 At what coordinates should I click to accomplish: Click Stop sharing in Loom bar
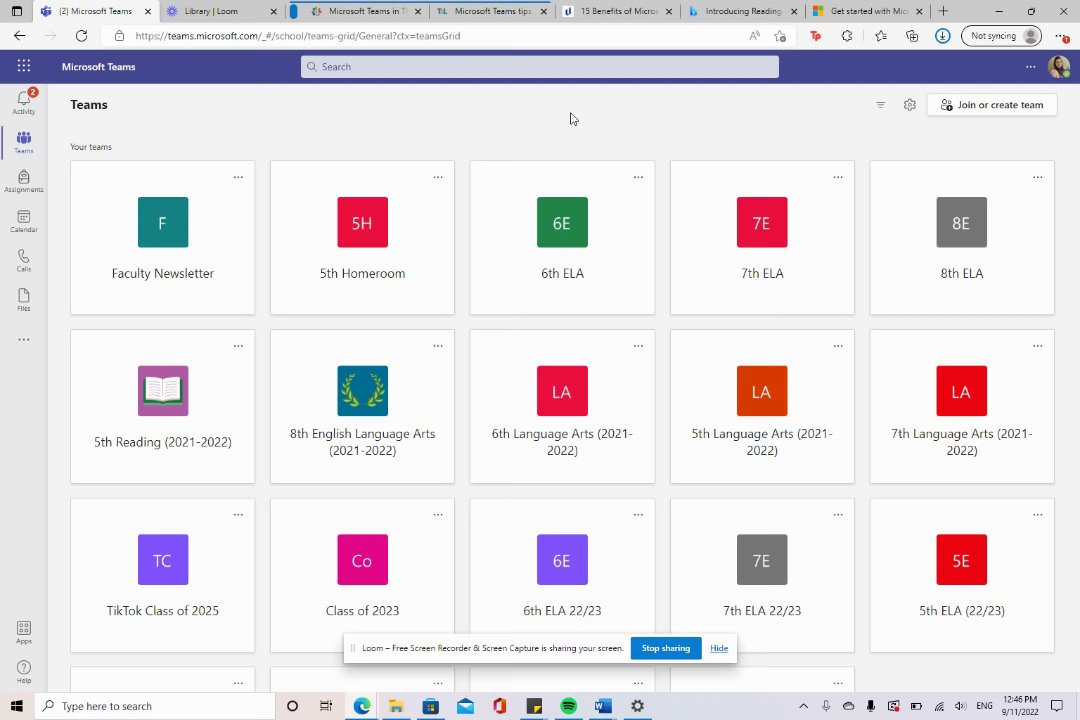pyautogui.click(x=666, y=648)
